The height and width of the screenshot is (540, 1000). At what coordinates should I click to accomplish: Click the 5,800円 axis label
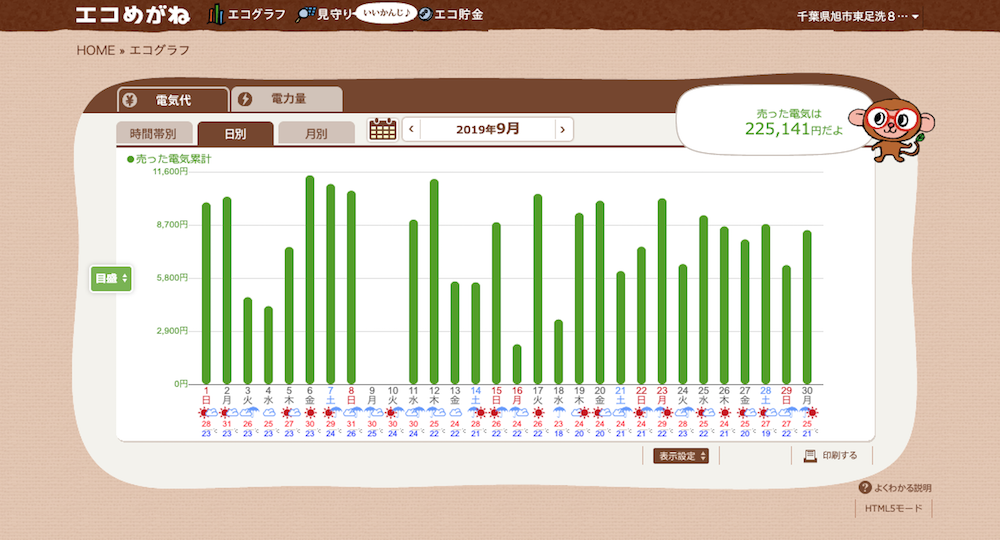pos(172,277)
